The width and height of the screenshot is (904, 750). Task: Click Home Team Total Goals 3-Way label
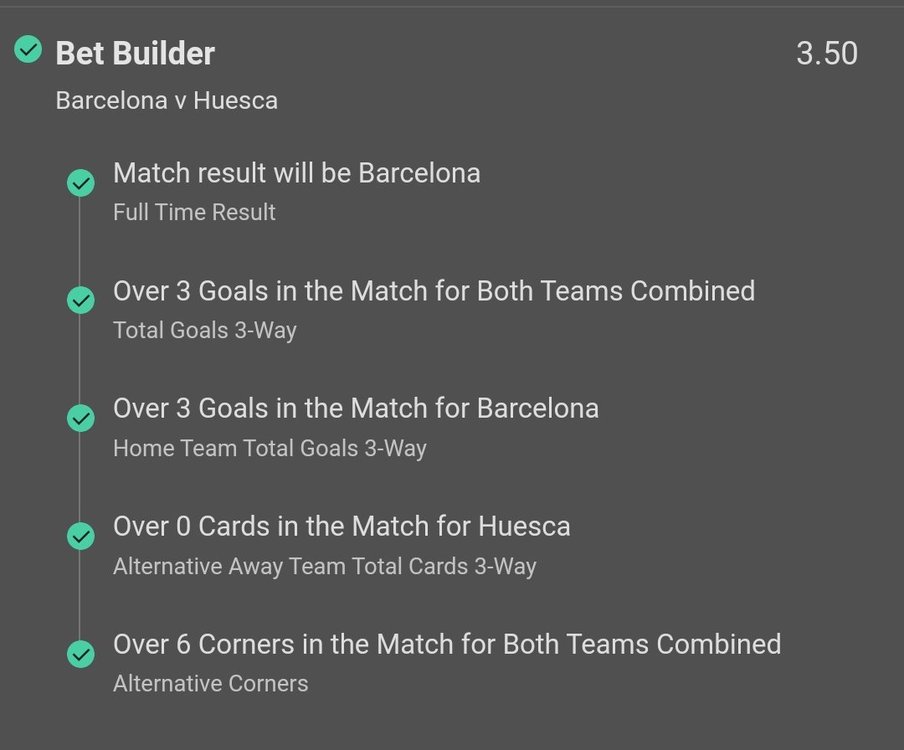coord(269,448)
